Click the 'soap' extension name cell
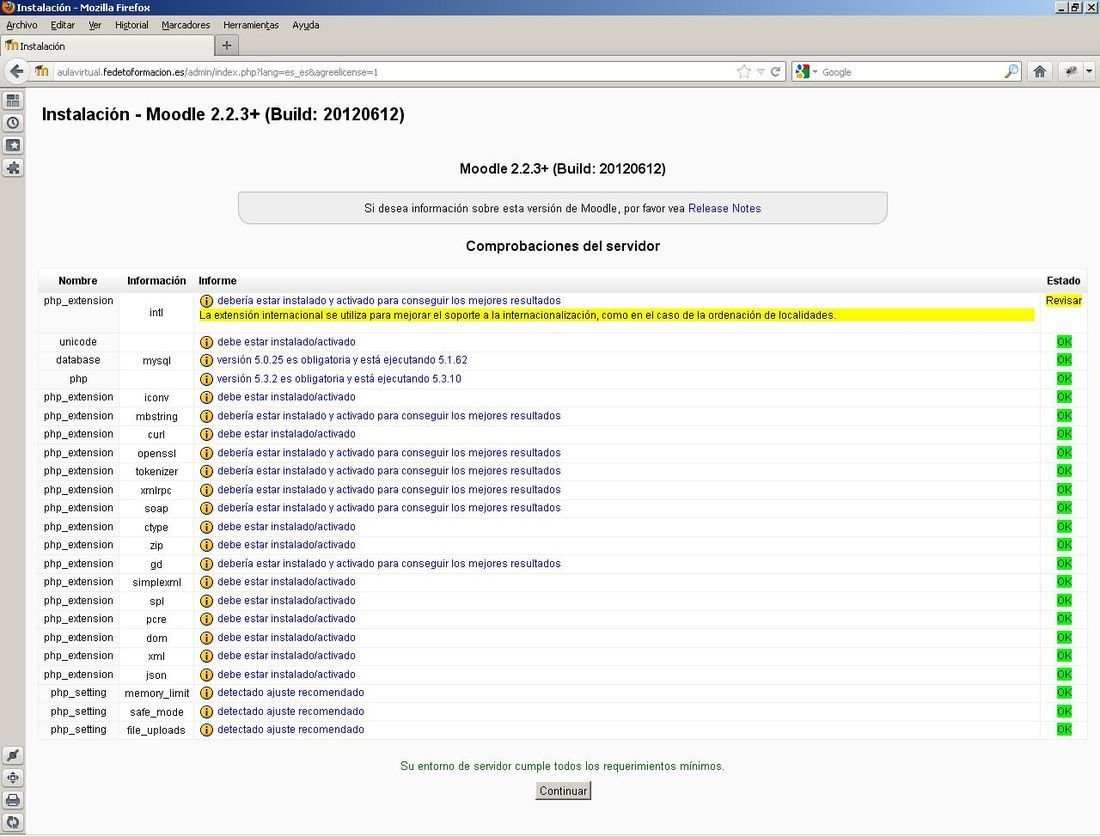Viewport: 1100px width, 837px height. click(x=156, y=509)
